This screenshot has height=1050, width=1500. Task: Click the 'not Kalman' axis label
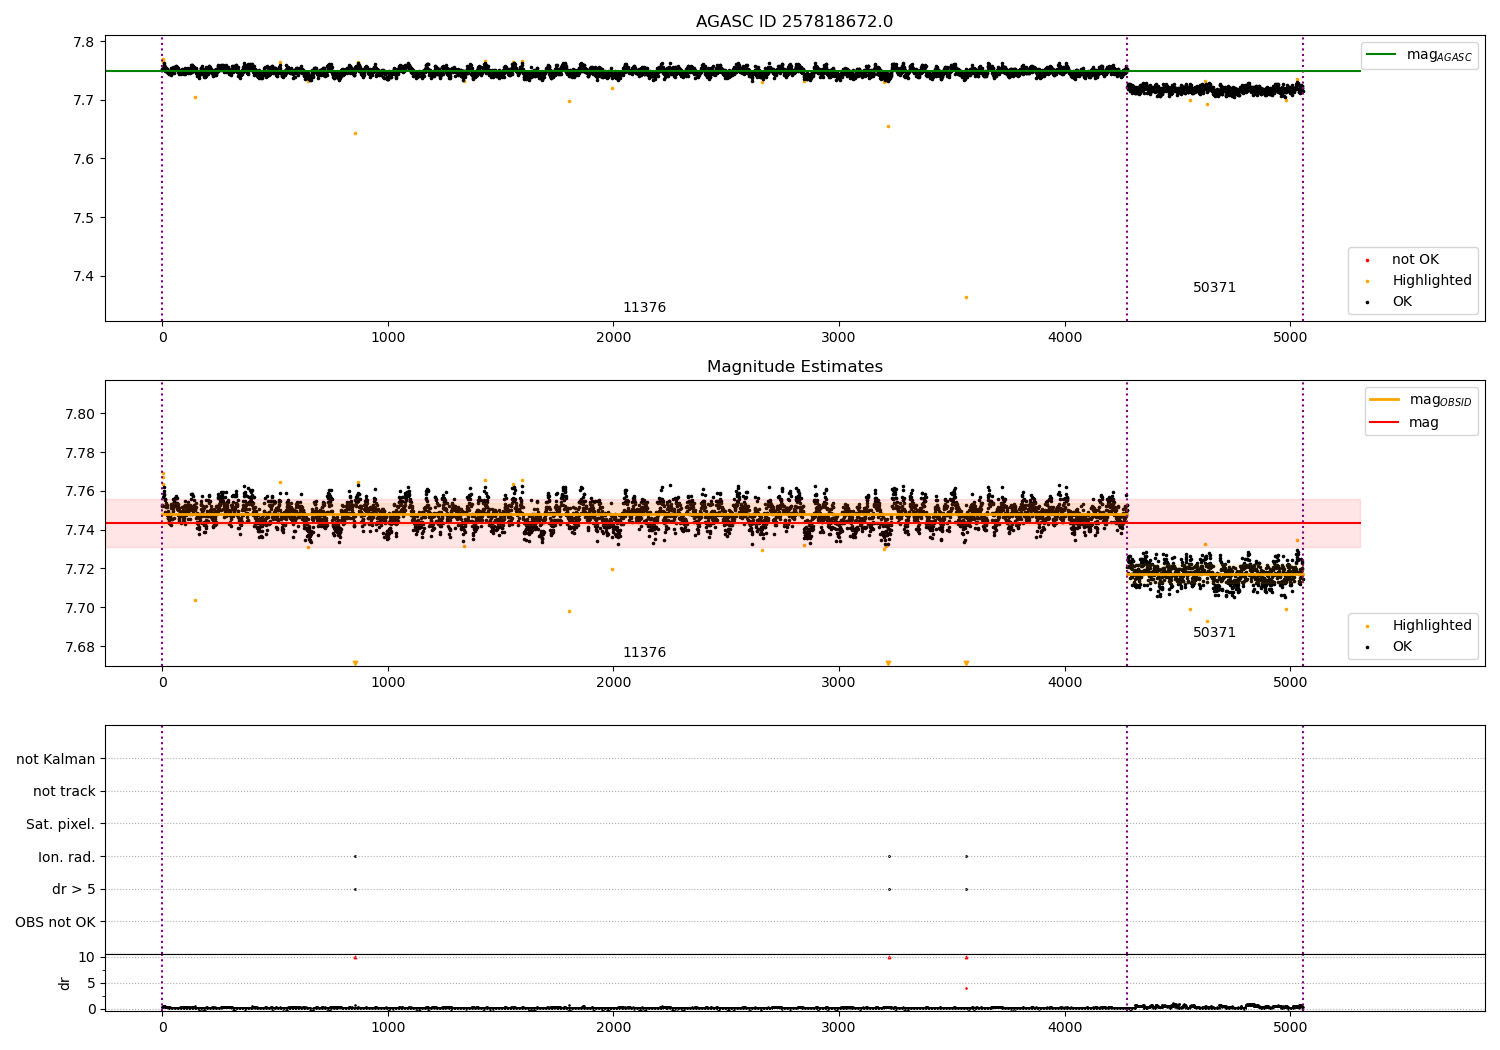pyautogui.click(x=56, y=760)
